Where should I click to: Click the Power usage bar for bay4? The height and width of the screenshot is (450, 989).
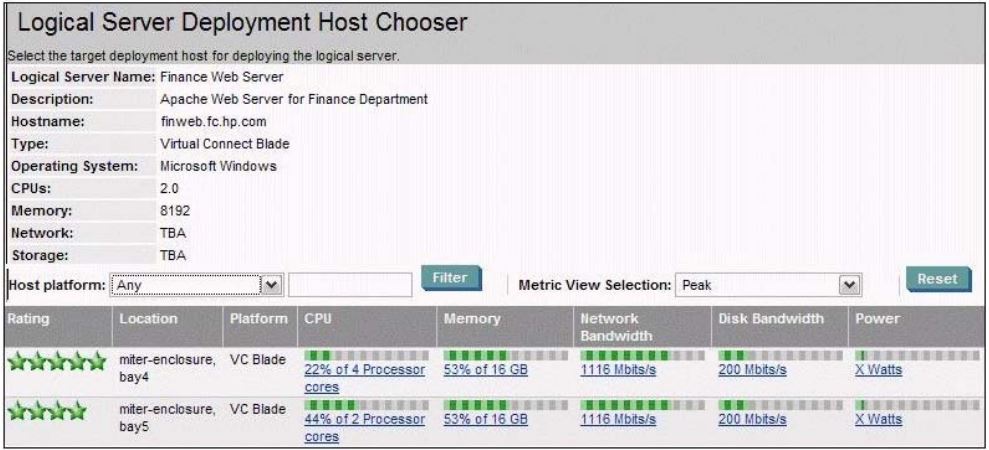[x=918, y=356]
